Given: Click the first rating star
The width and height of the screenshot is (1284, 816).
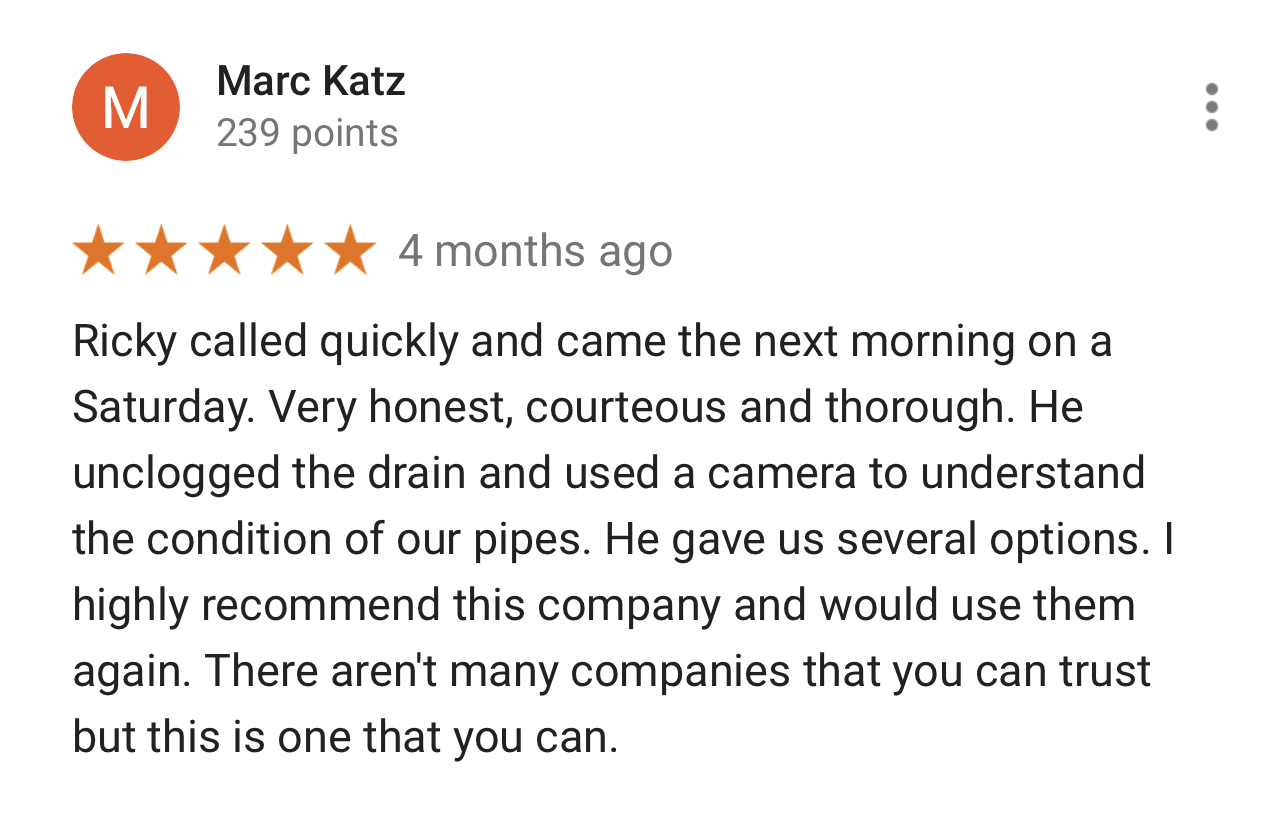Looking at the screenshot, I should point(98,250).
